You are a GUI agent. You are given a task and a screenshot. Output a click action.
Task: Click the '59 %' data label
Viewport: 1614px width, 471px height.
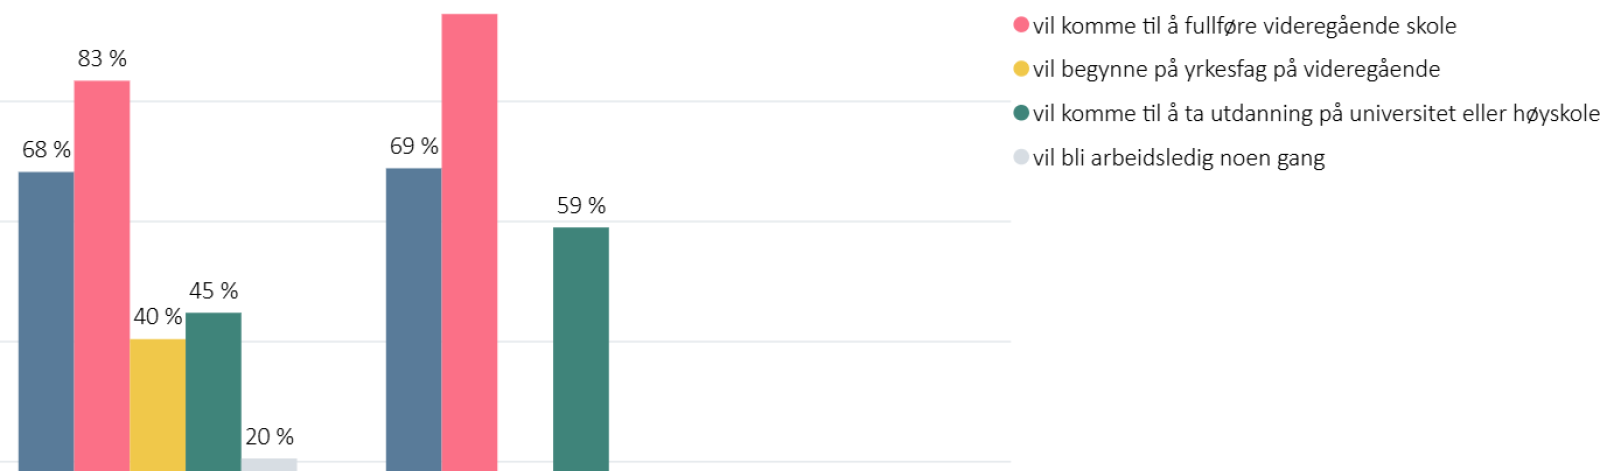581,206
